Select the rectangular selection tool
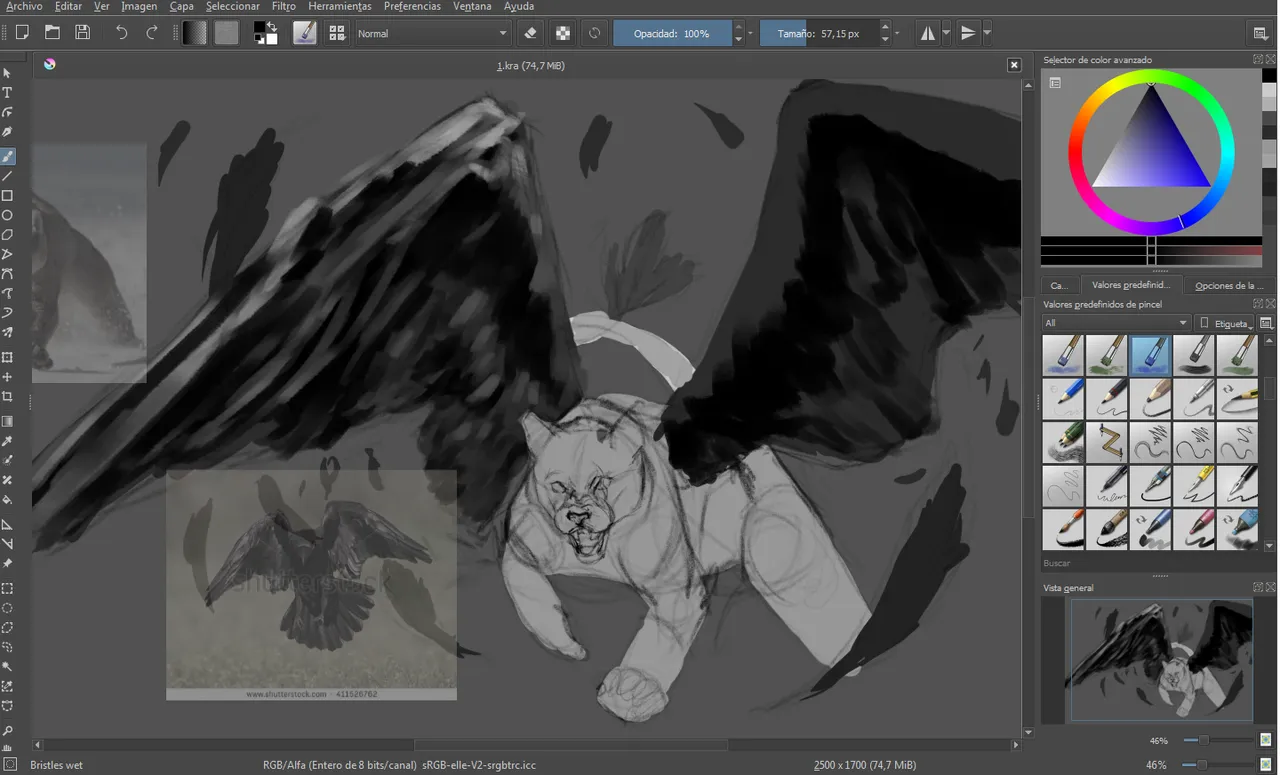The image size is (1280, 775). tap(7, 588)
